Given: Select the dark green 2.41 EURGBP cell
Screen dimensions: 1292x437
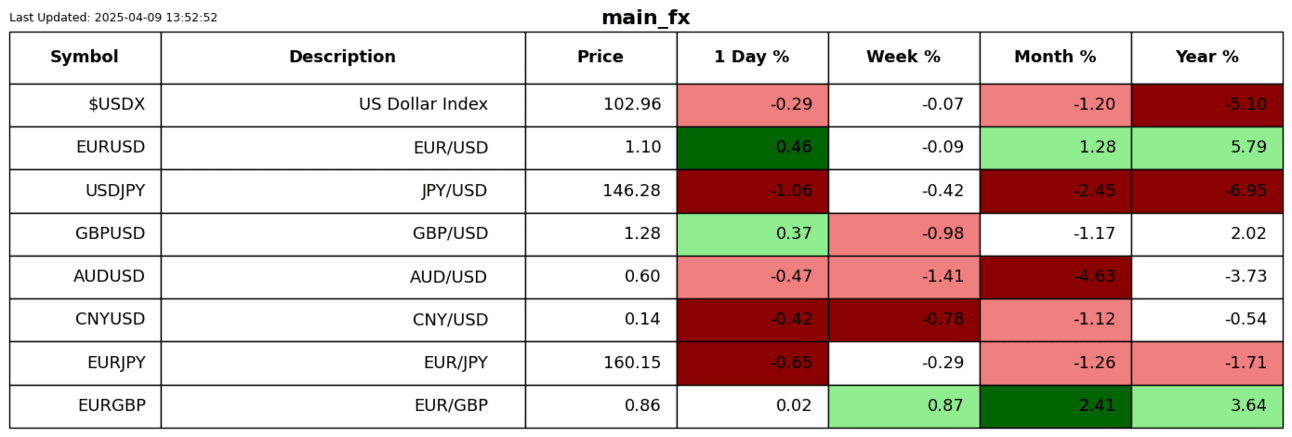Looking at the screenshot, I should click(x=1055, y=406).
